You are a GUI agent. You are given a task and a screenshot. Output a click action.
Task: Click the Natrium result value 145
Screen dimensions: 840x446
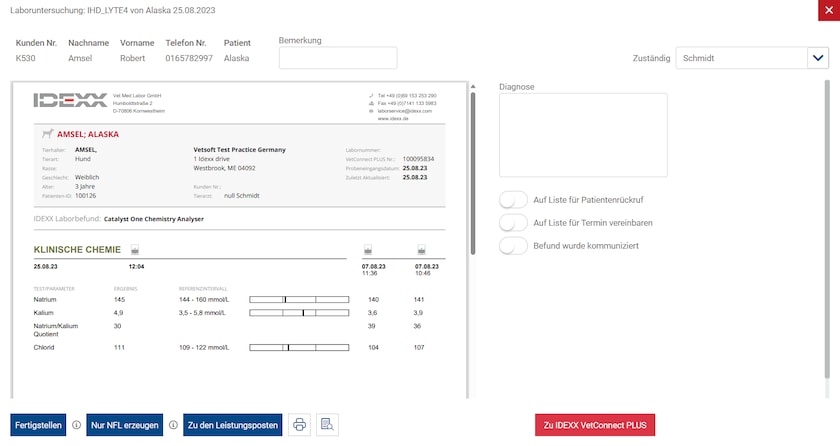[119, 300]
